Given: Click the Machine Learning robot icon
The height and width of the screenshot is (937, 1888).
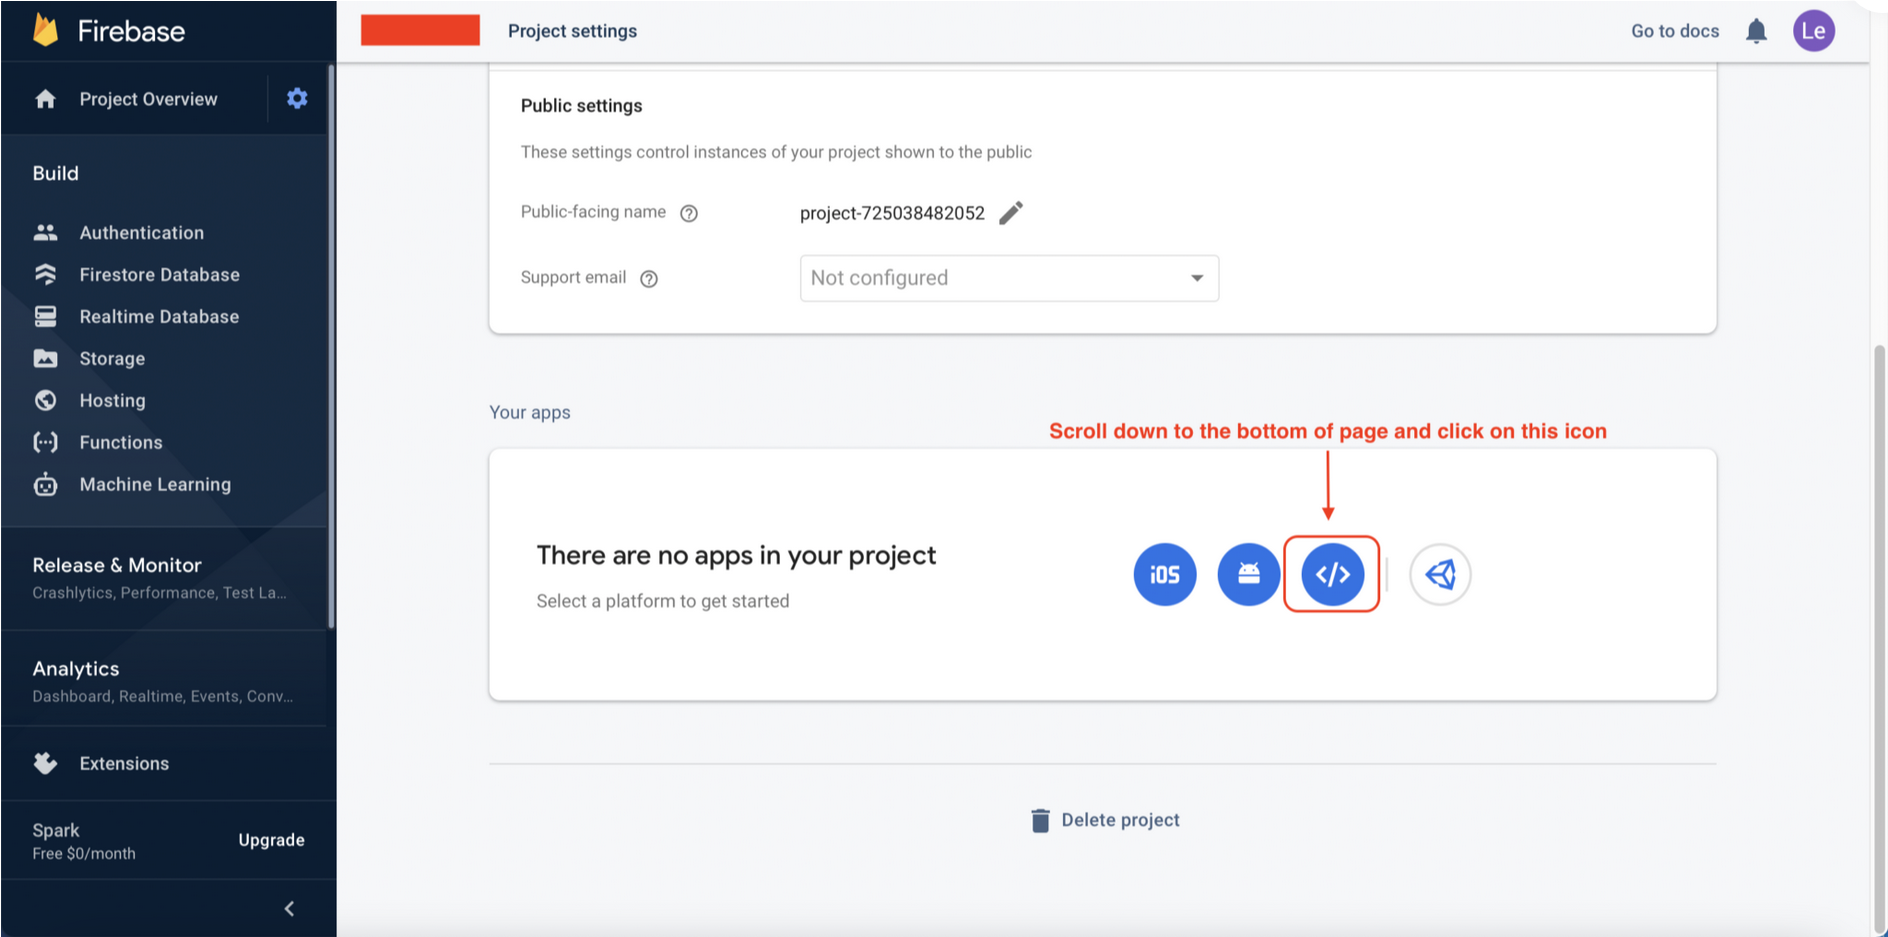Looking at the screenshot, I should (45, 484).
